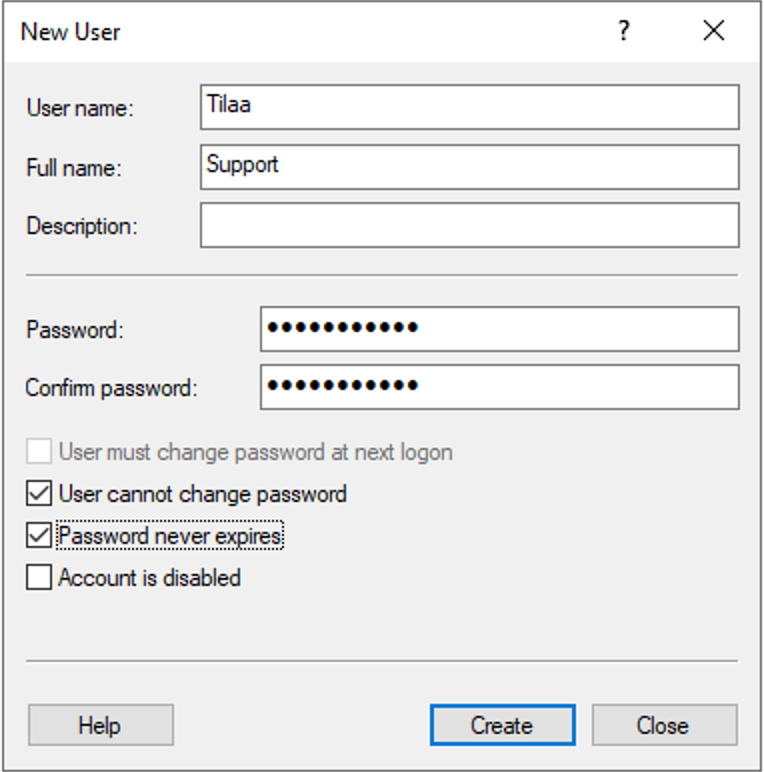Click the Password entry field
Image resolution: width=764 pixels, height=772 pixels.
500,329
